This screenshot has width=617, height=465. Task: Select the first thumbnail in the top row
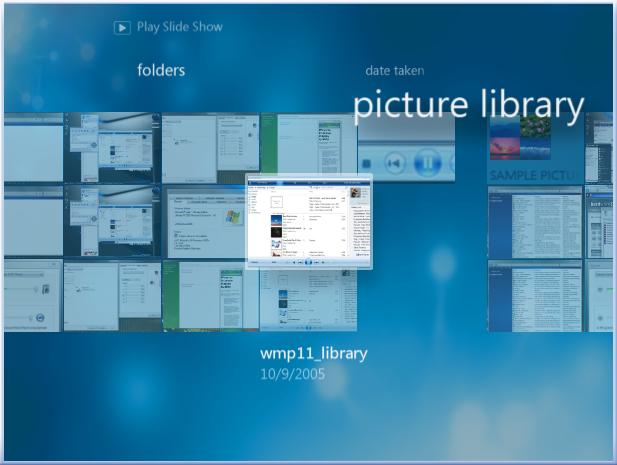tap(32, 146)
